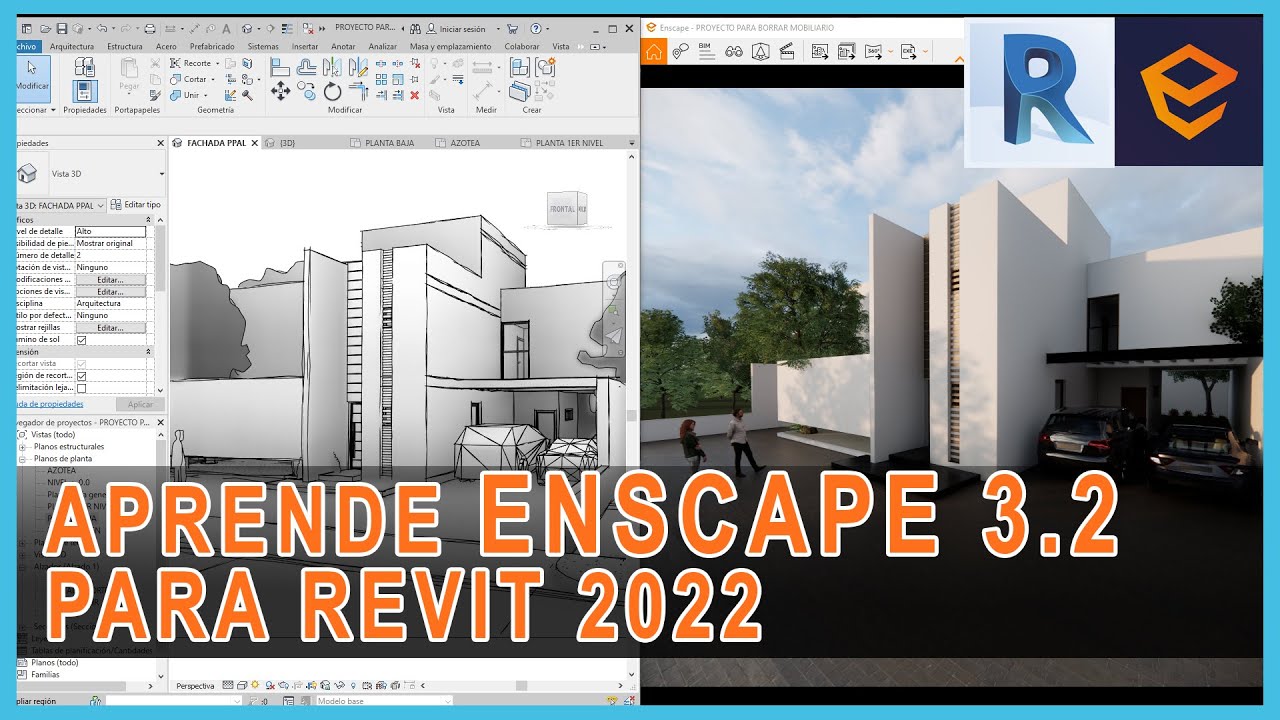Image resolution: width=1280 pixels, height=720 pixels.
Task: Click Revit Save icon in quick access toolbar
Action: [x=62, y=29]
